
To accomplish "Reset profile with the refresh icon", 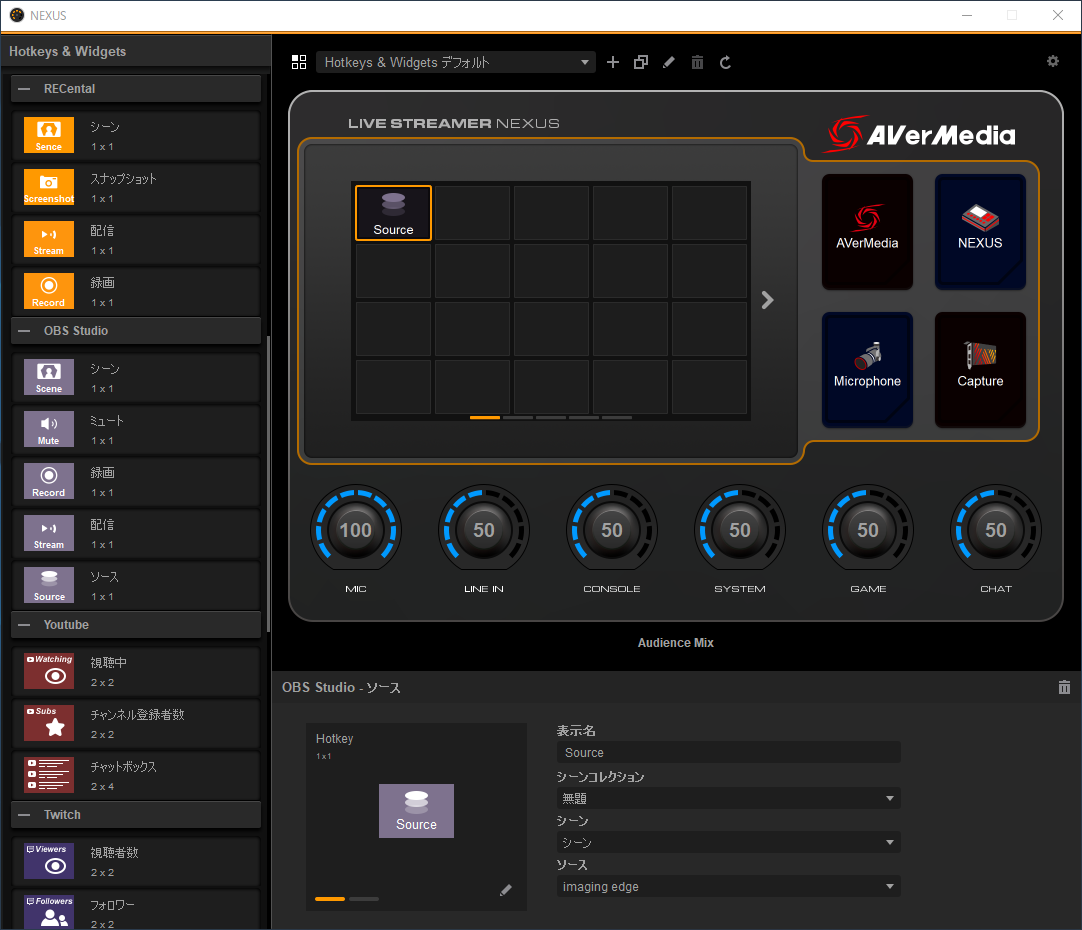I will tap(725, 62).
